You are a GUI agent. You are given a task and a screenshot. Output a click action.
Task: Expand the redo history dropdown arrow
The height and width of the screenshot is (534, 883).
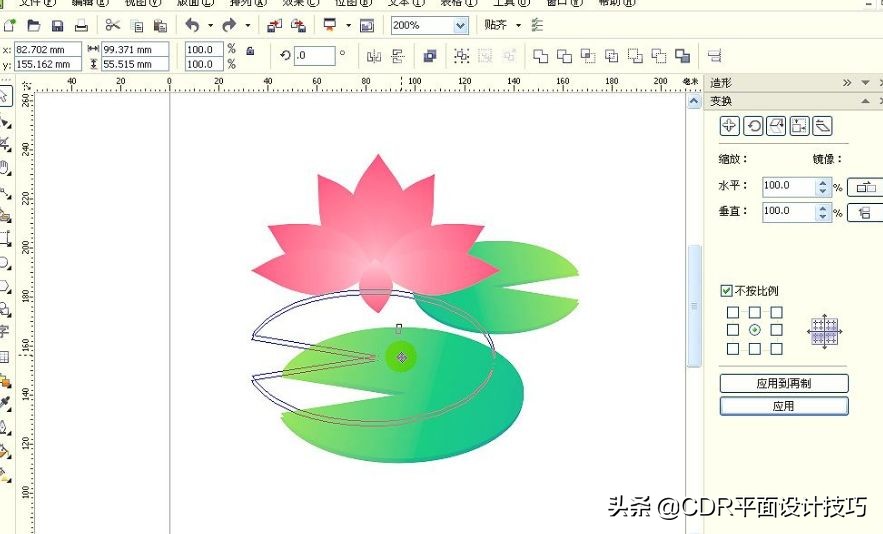tap(247, 25)
